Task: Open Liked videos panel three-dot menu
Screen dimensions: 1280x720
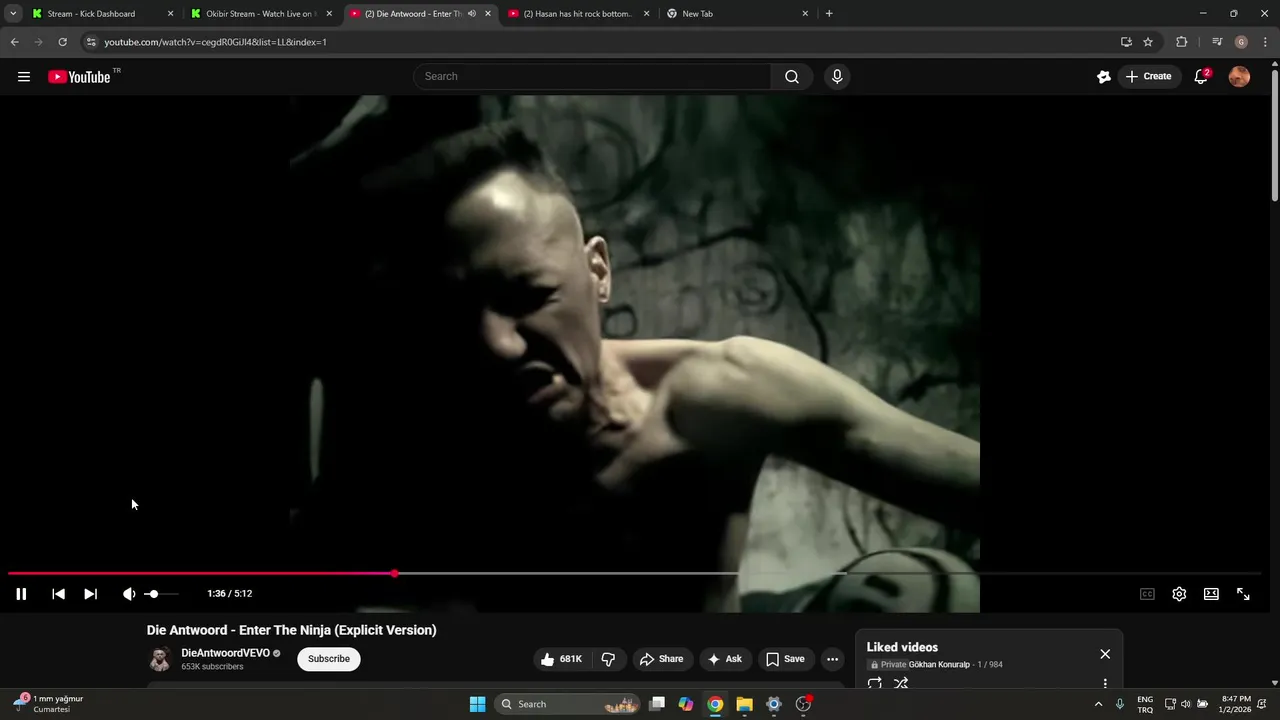Action: coord(1105,684)
